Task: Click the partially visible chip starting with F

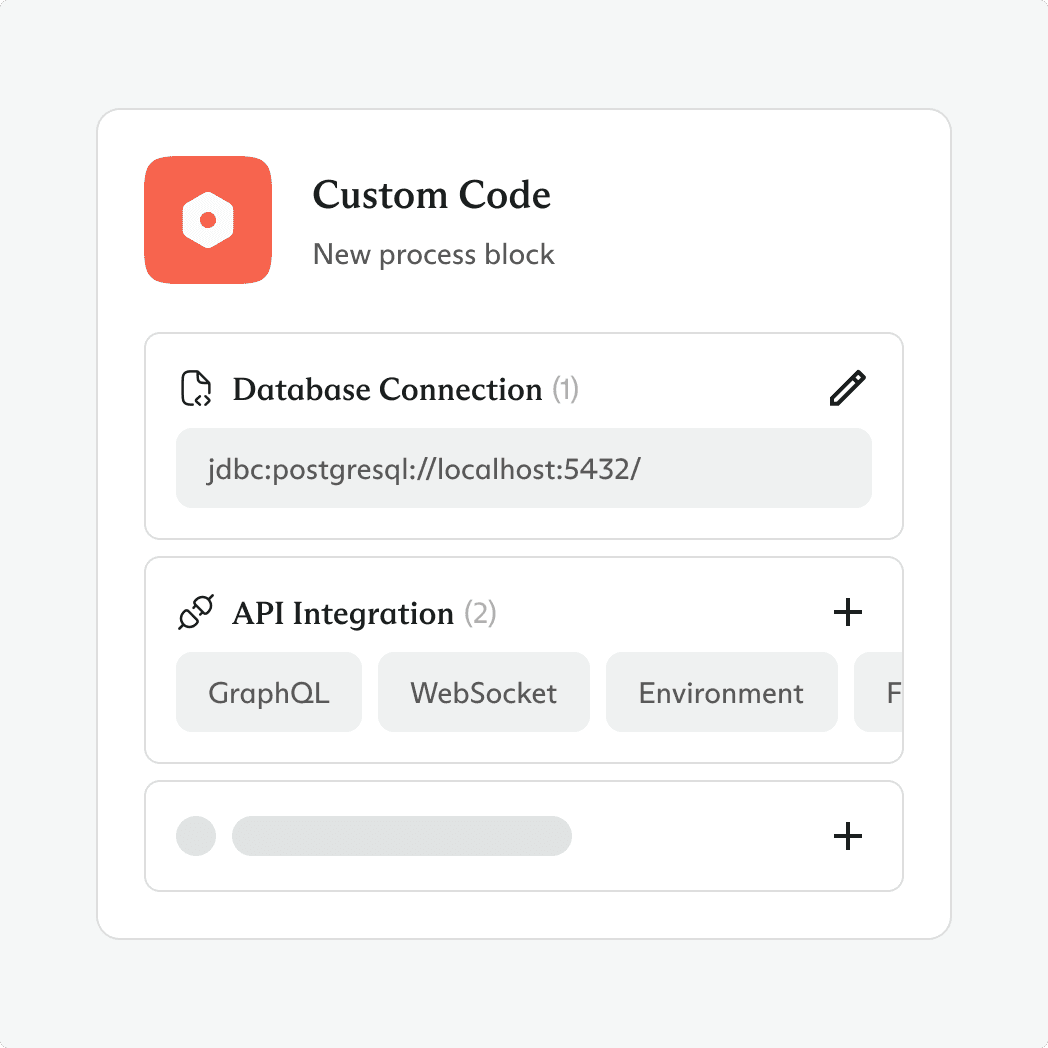Action: tap(882, 693)
